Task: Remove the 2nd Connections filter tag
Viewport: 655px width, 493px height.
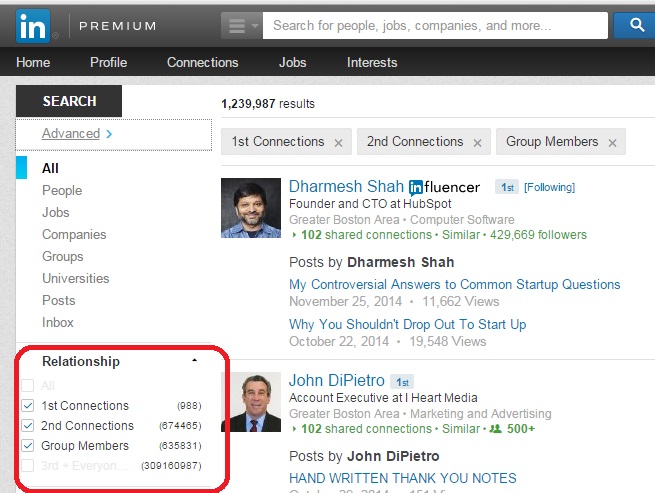Action: (x=477, y=143)
